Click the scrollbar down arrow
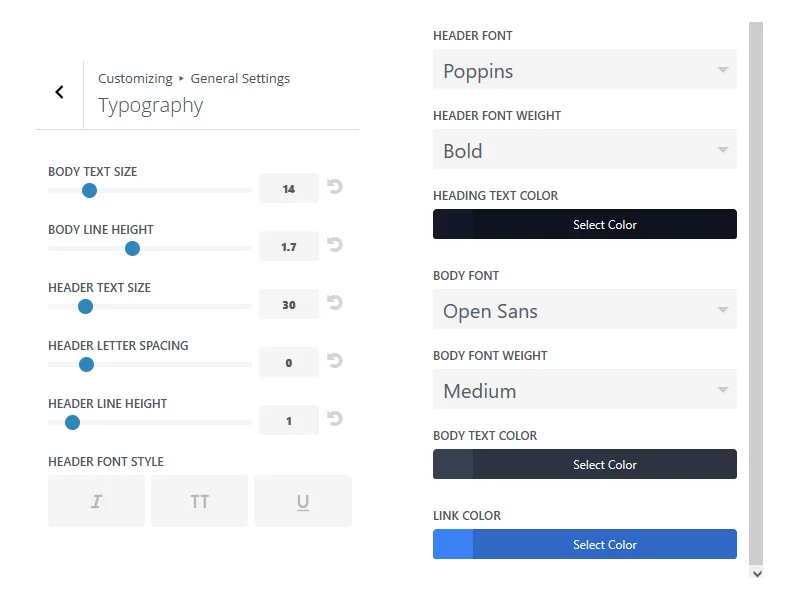Viewport: 800px width, 600px height. coord(756,573)
